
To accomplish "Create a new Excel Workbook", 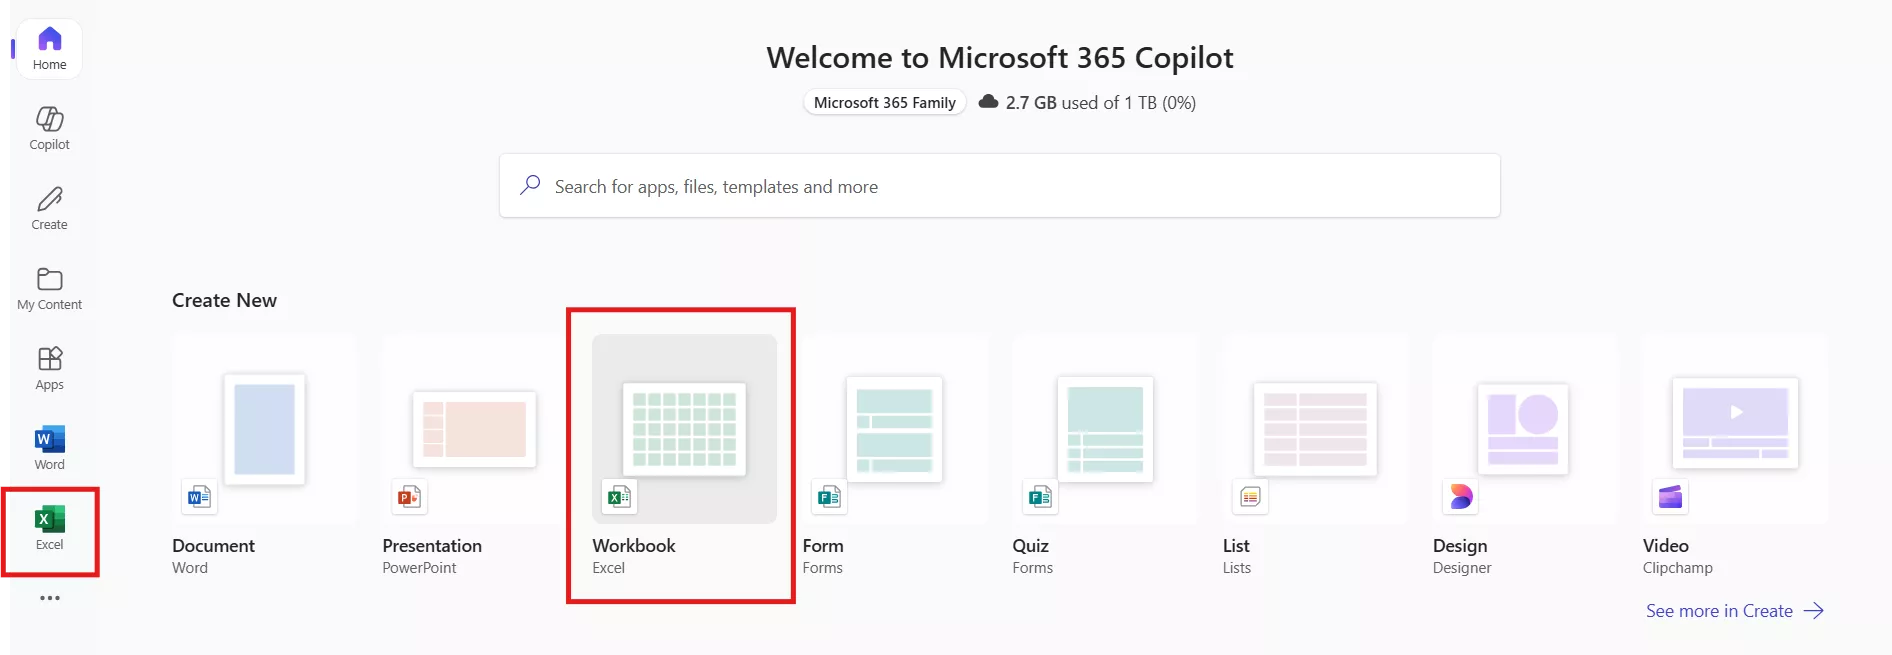I will pyautogui.click(x=684, y=429).
